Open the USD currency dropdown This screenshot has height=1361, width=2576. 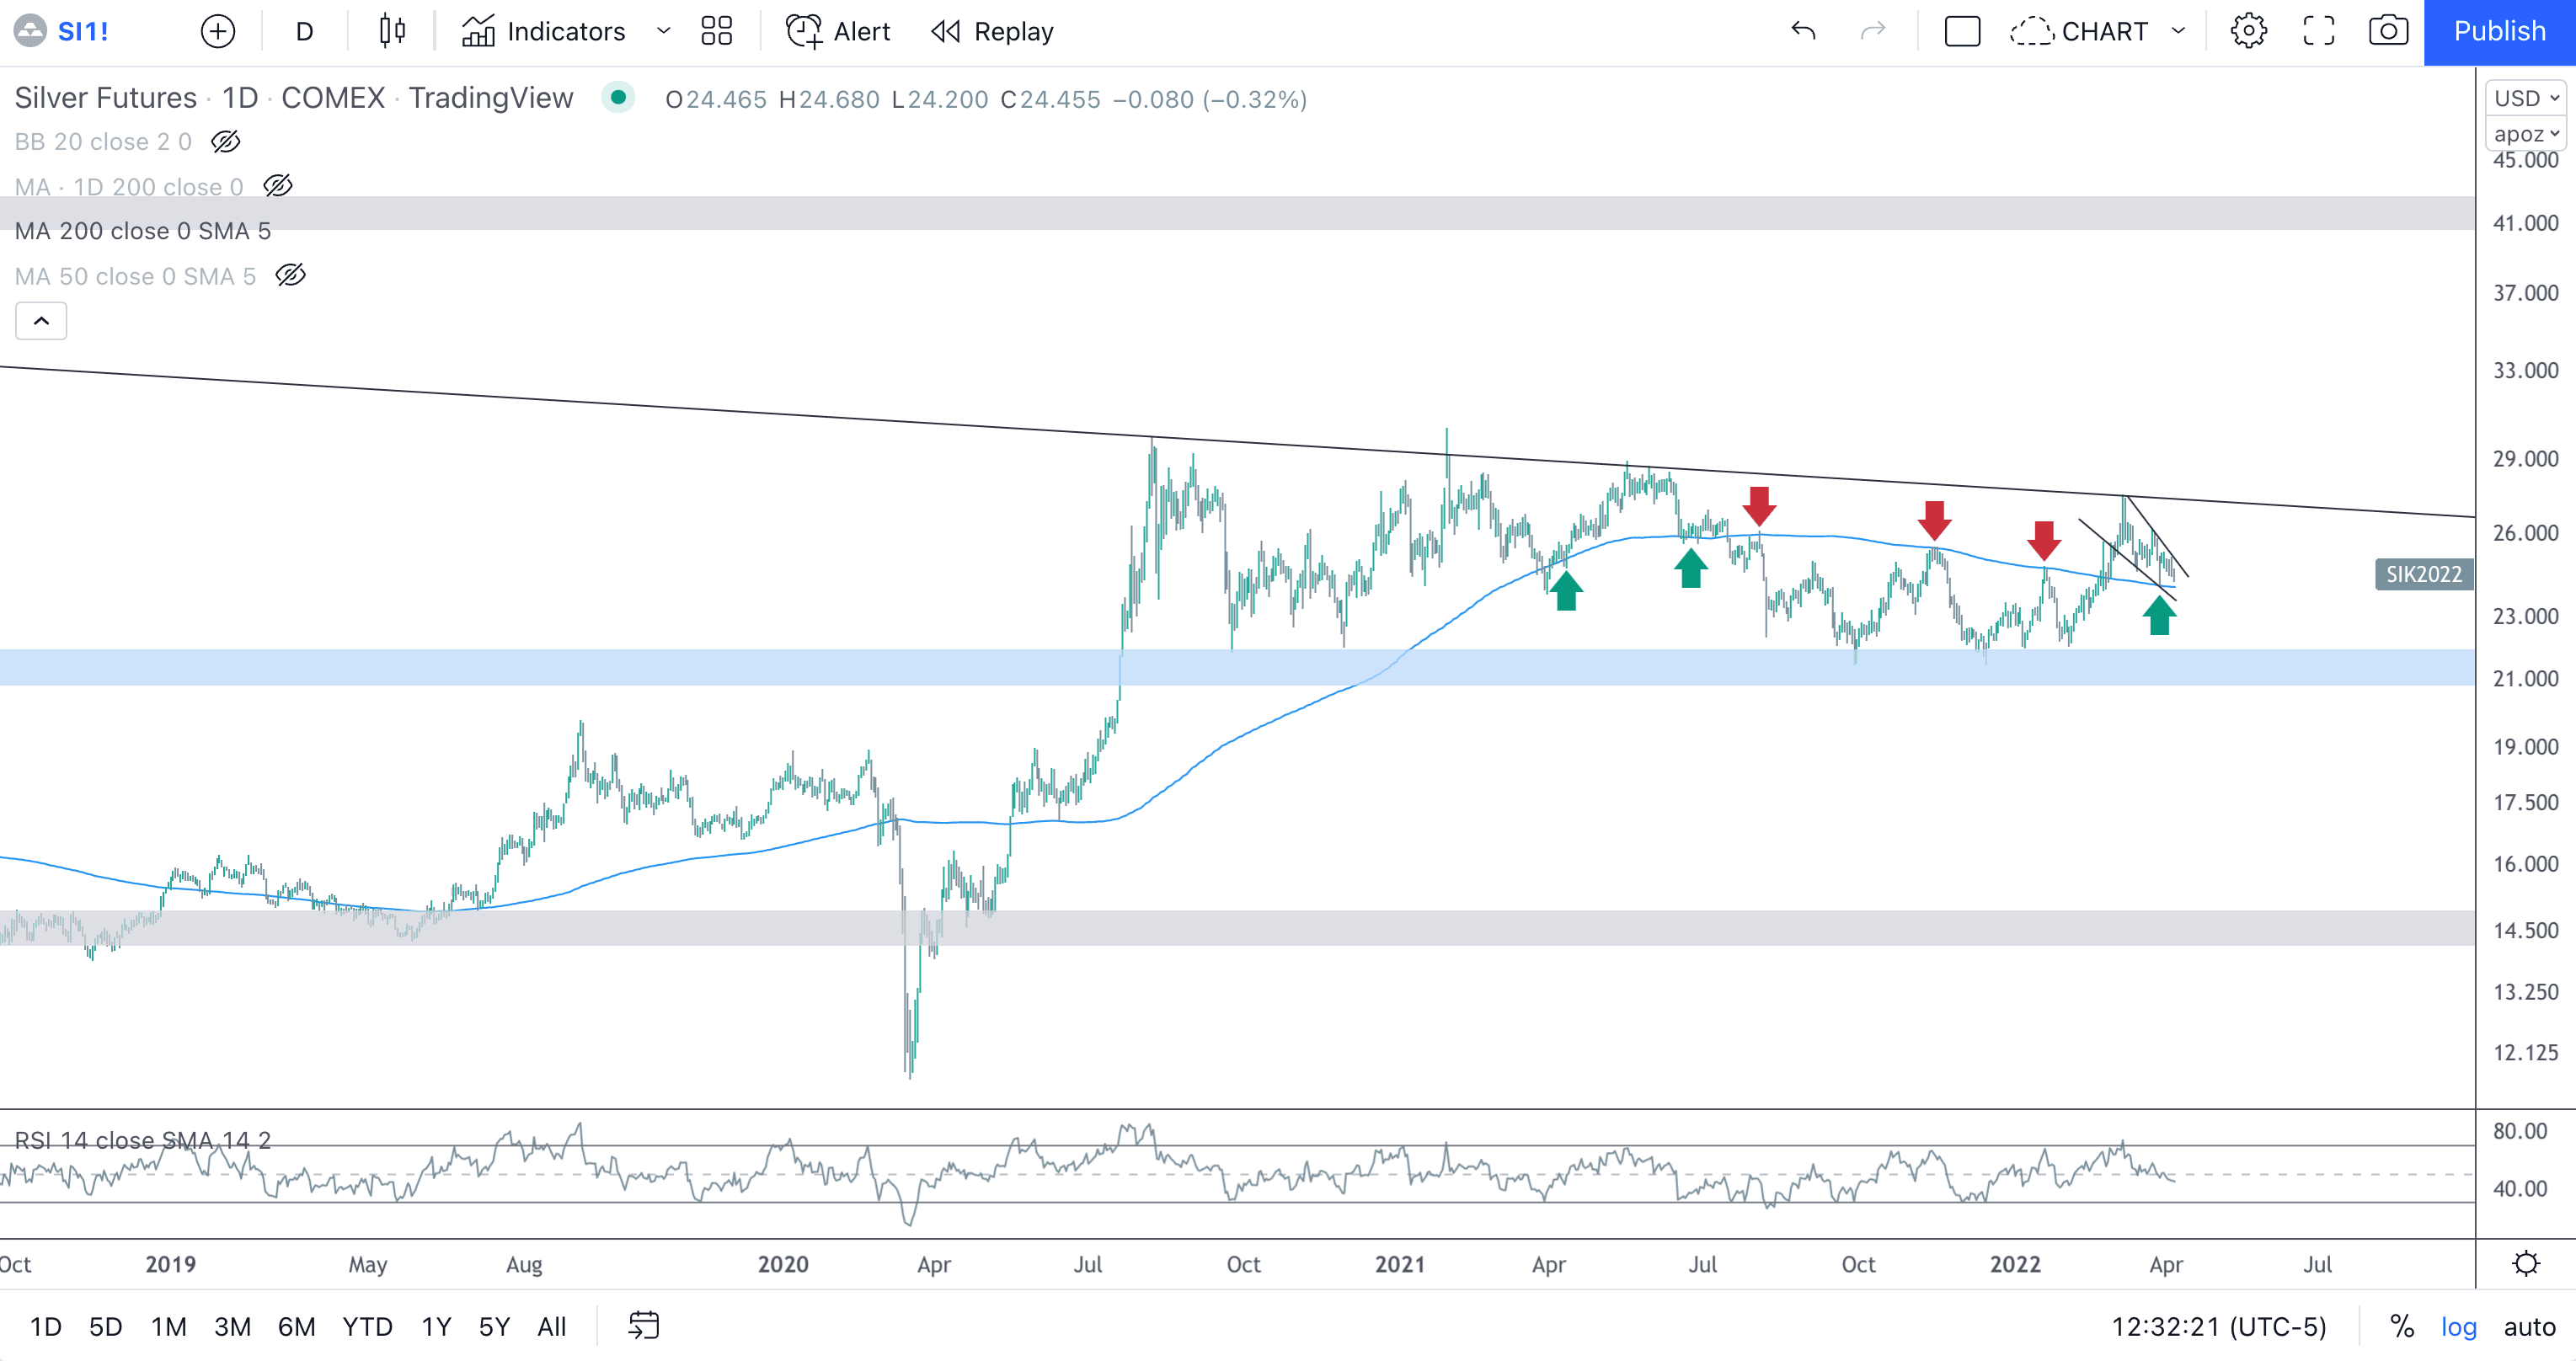coord(2524,98)
